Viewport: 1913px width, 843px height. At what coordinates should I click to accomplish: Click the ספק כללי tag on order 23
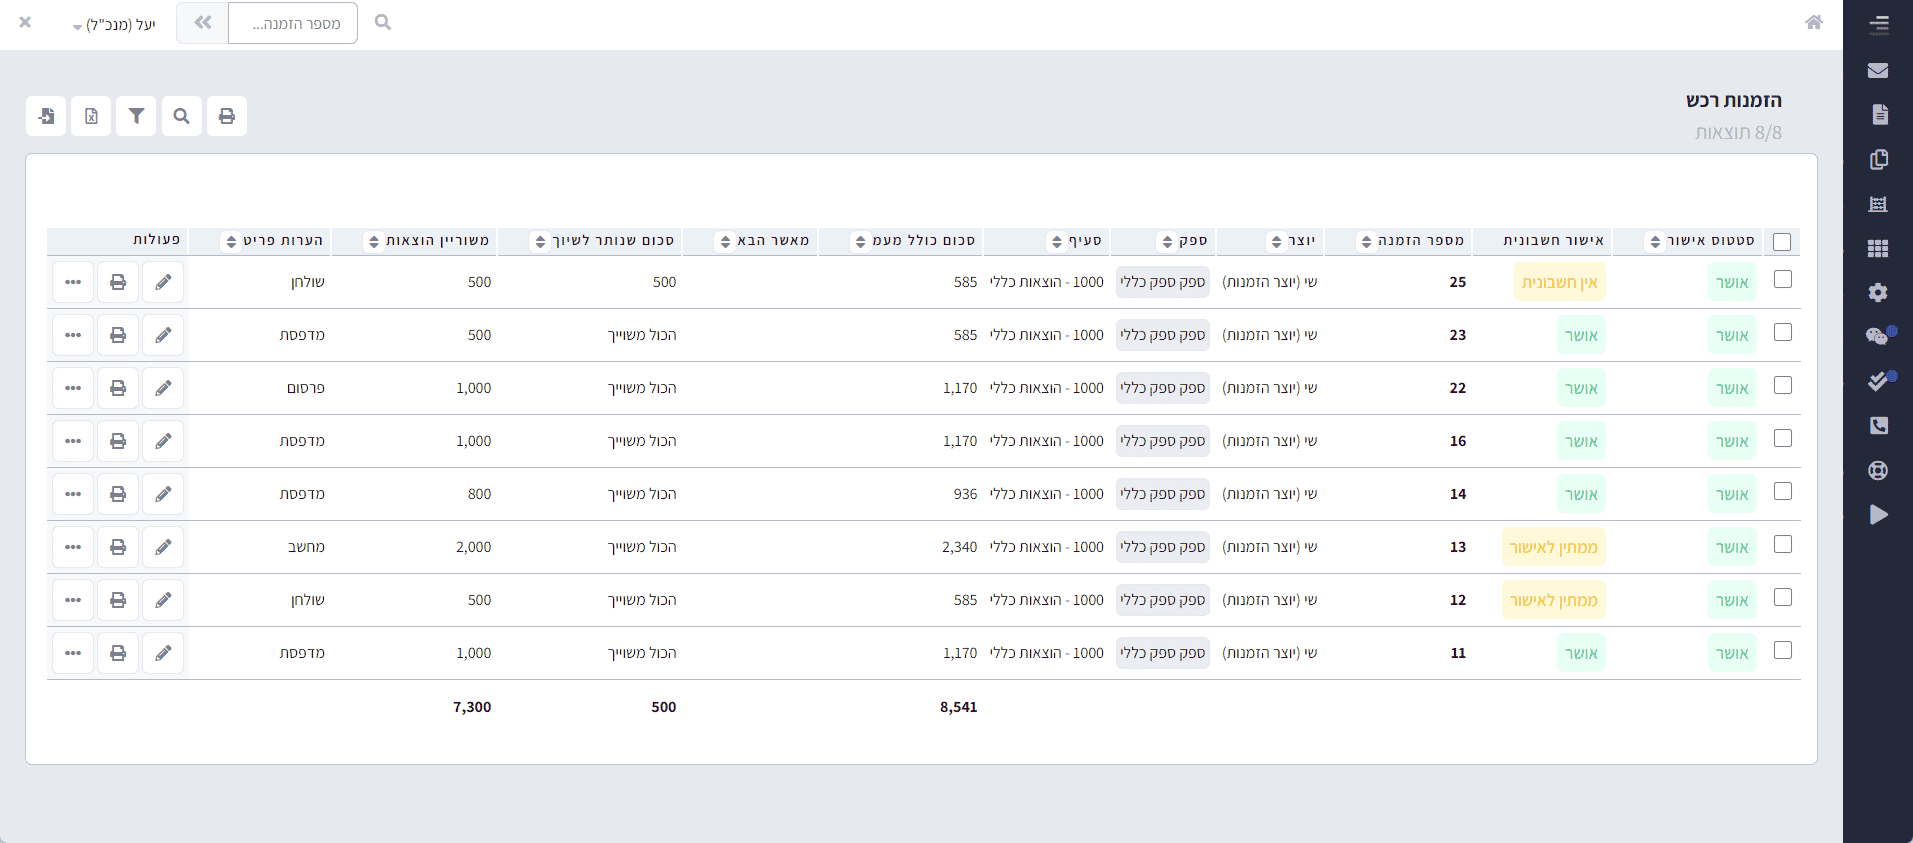(x=1162, y=335)
